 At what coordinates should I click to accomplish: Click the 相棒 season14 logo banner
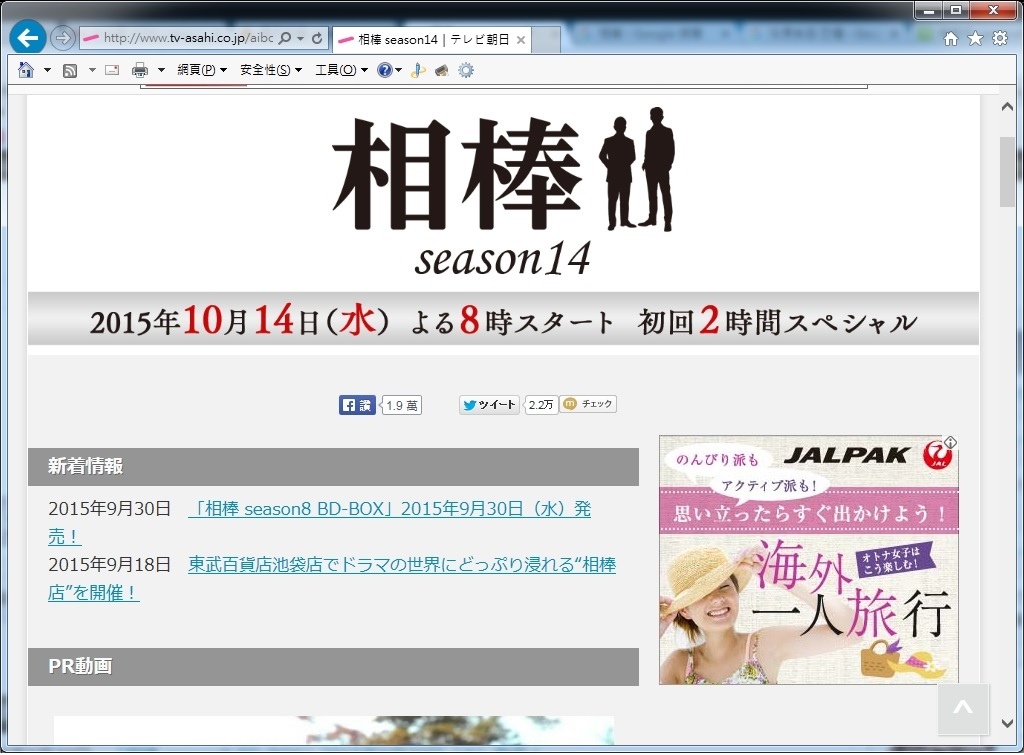[503, 191]
